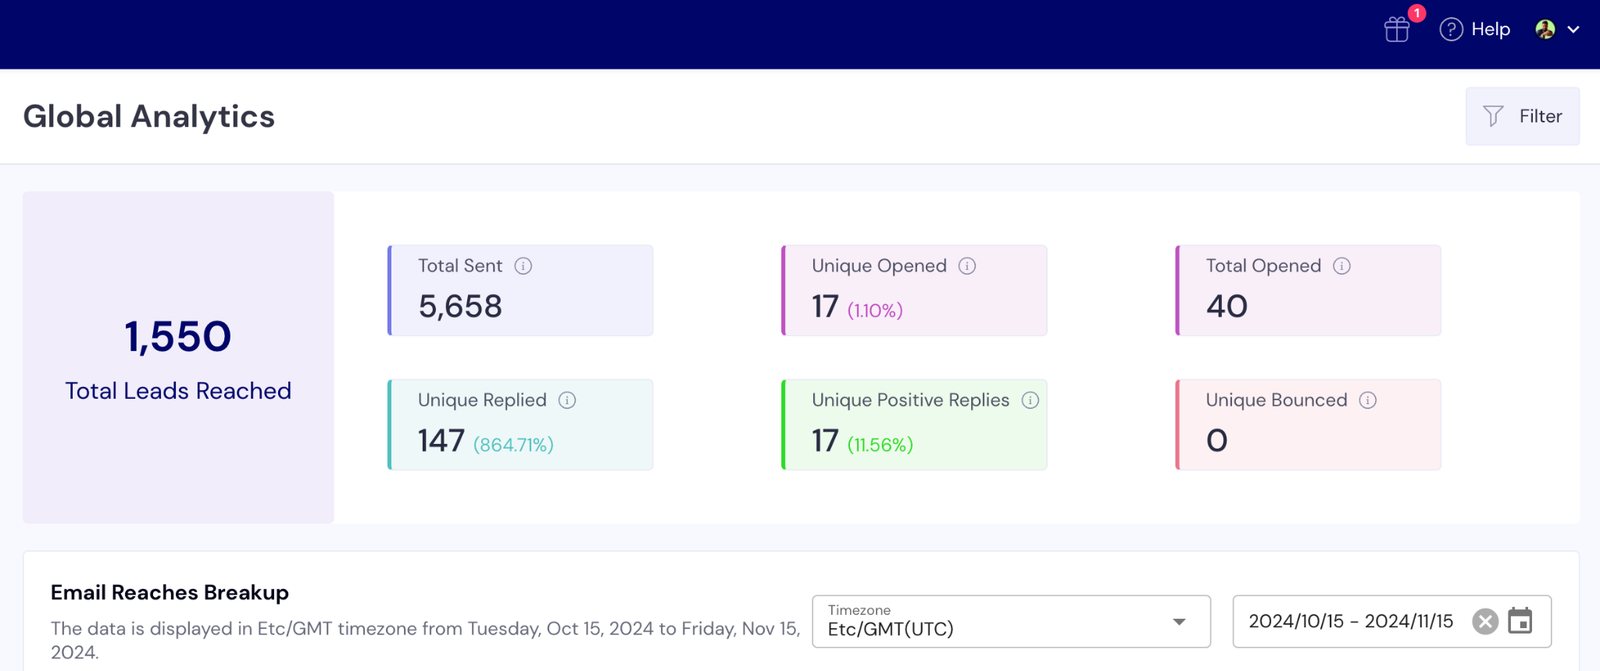The width and height of the screenshot is (1600, 671).
Task: Select the 1,550 Total Leads Reached card
Action: pyautogui.click(x=178, y=357)
